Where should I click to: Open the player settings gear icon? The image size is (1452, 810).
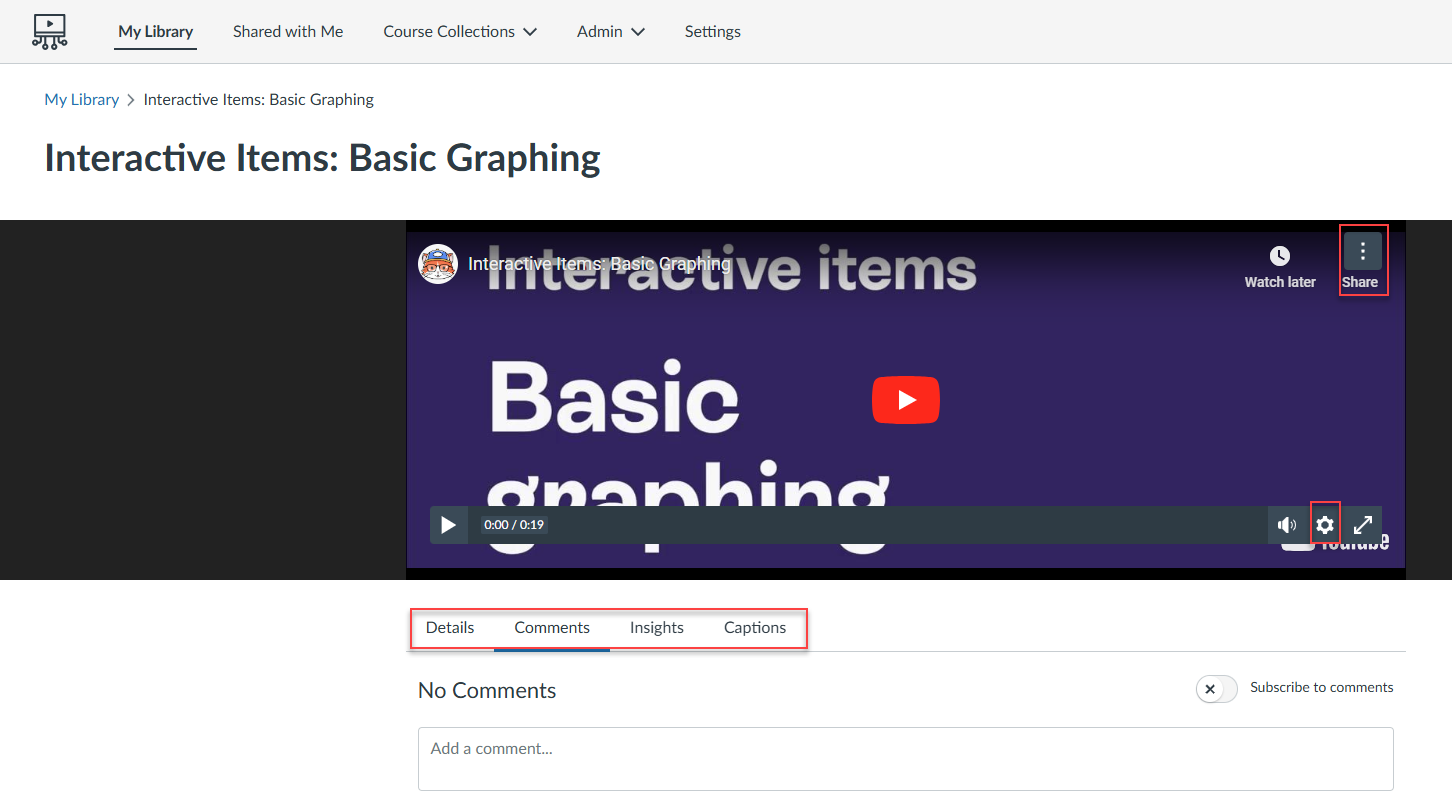point(1325,525)
